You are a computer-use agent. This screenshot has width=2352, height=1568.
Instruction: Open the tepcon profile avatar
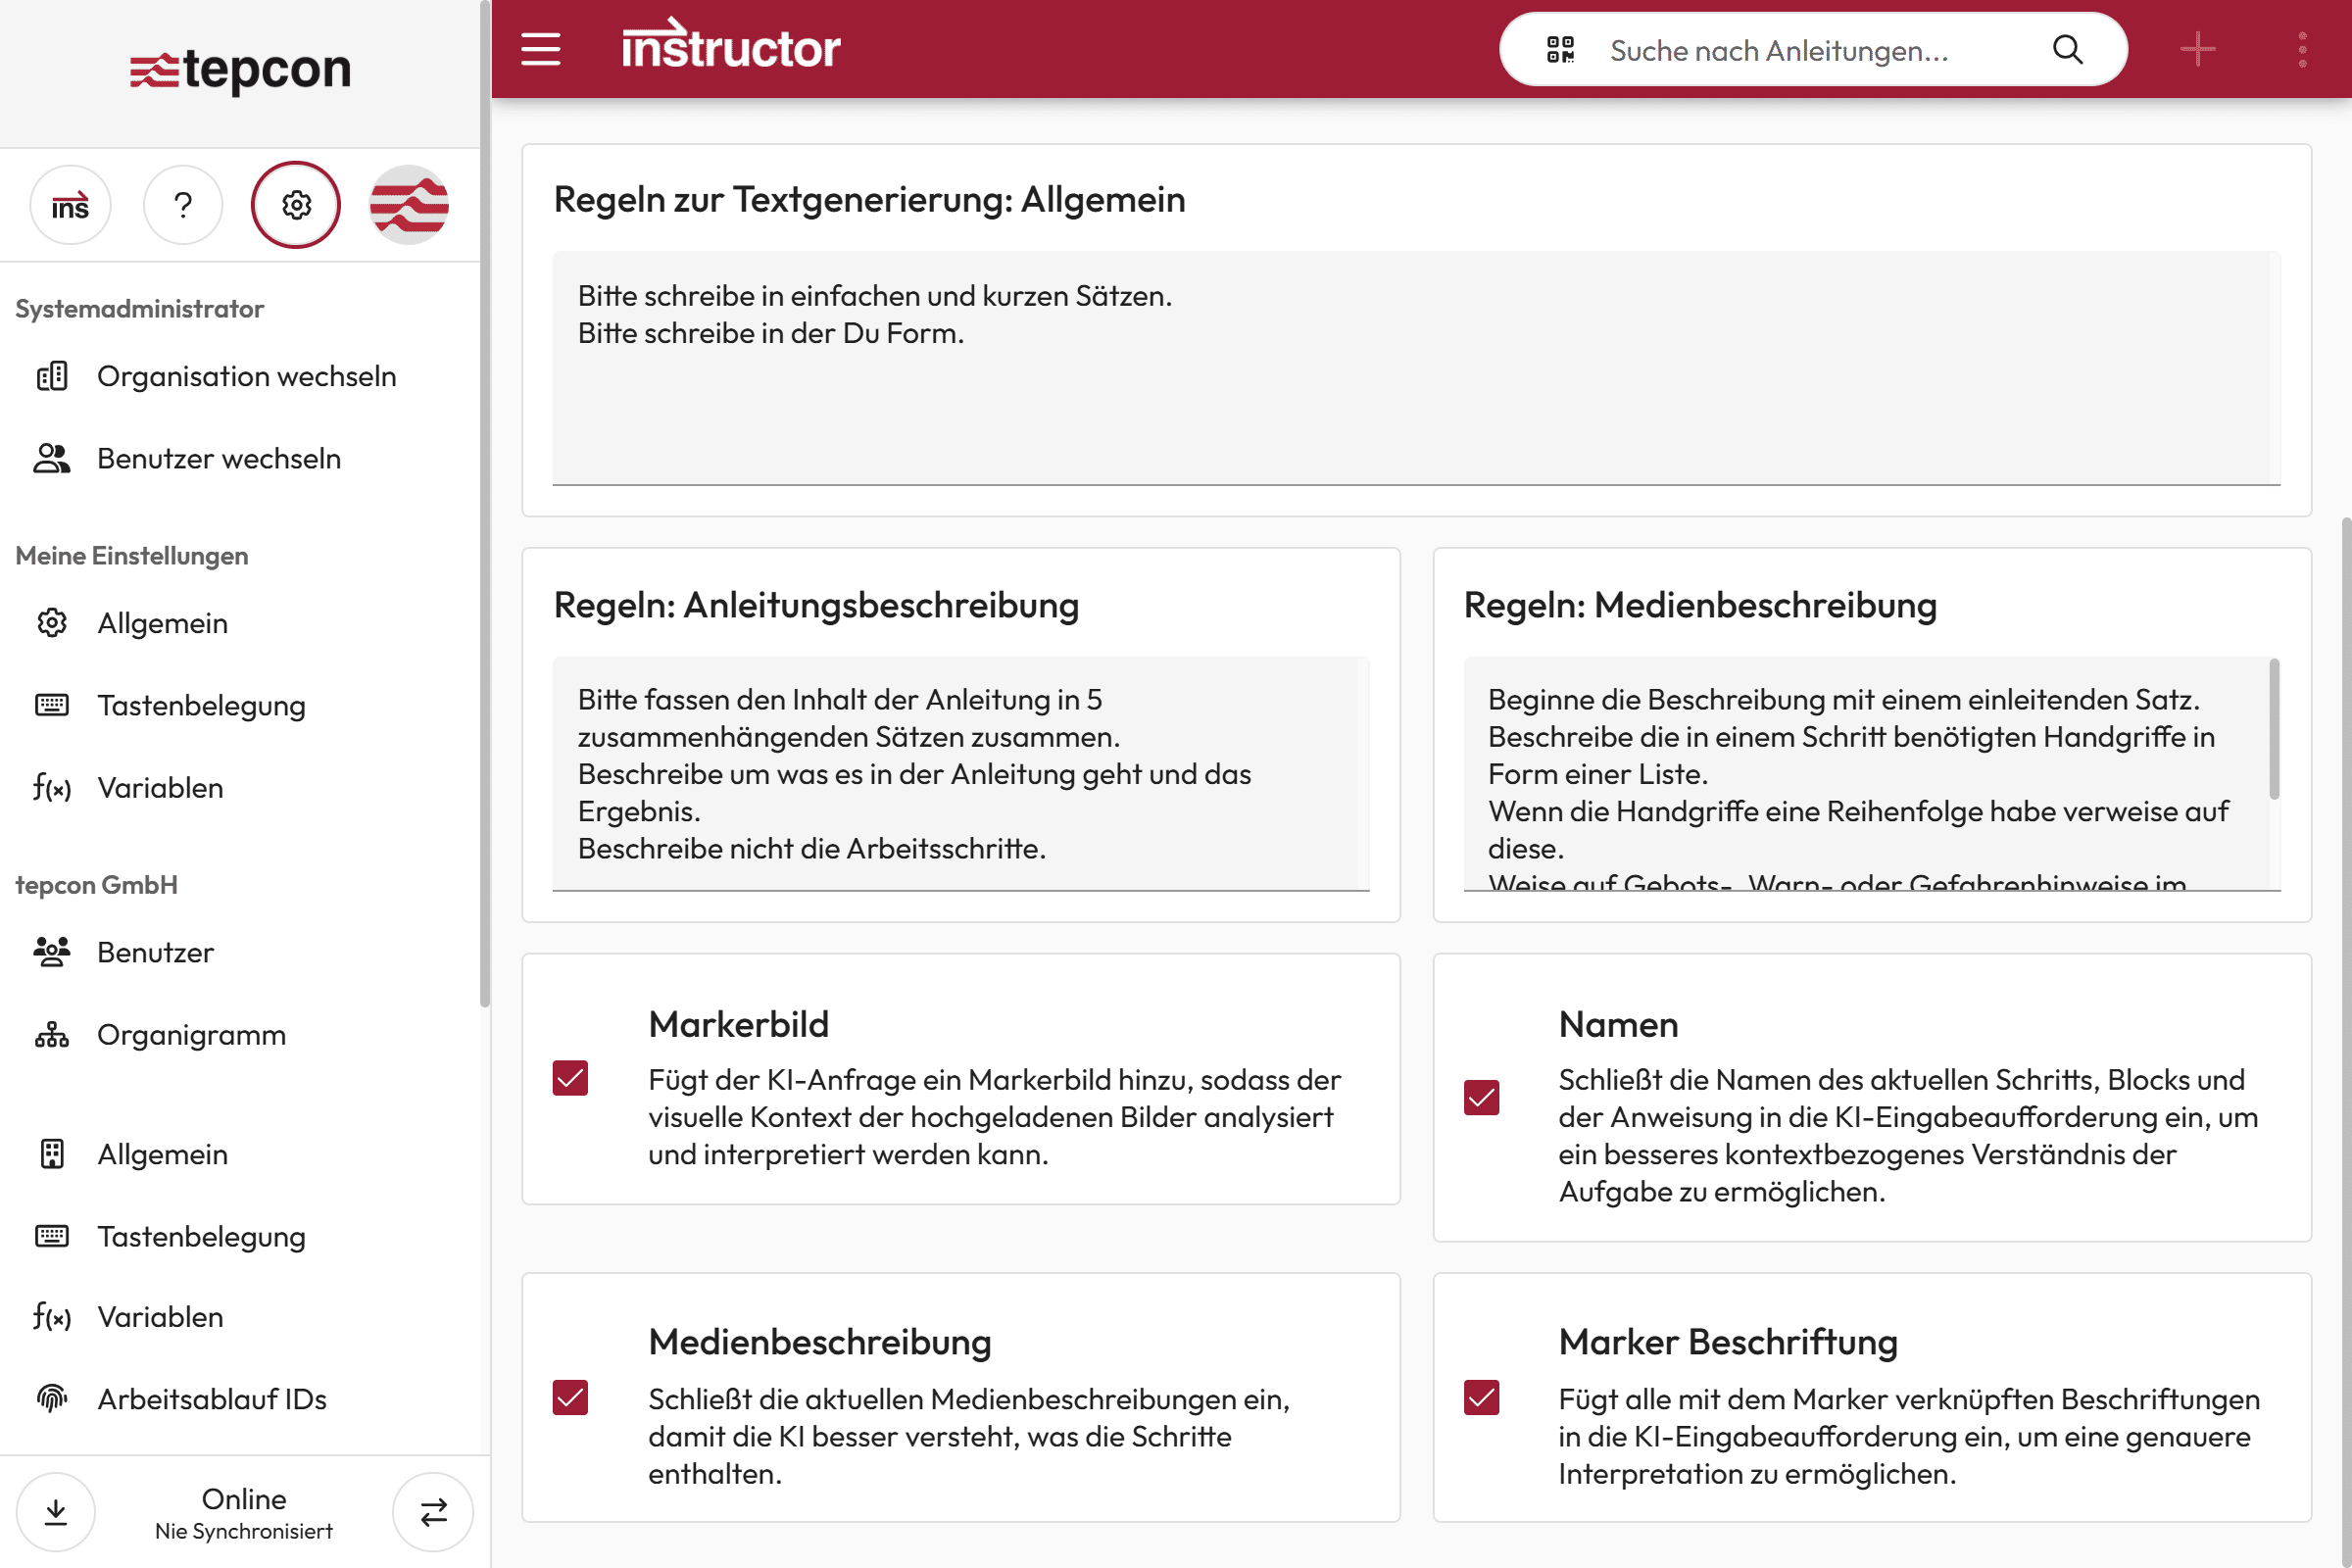409,205
